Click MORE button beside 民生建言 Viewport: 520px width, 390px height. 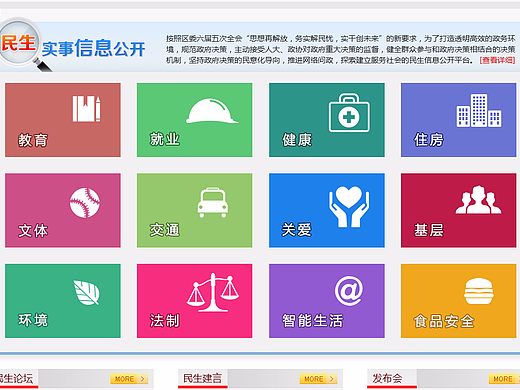click(x=319, y=379)
